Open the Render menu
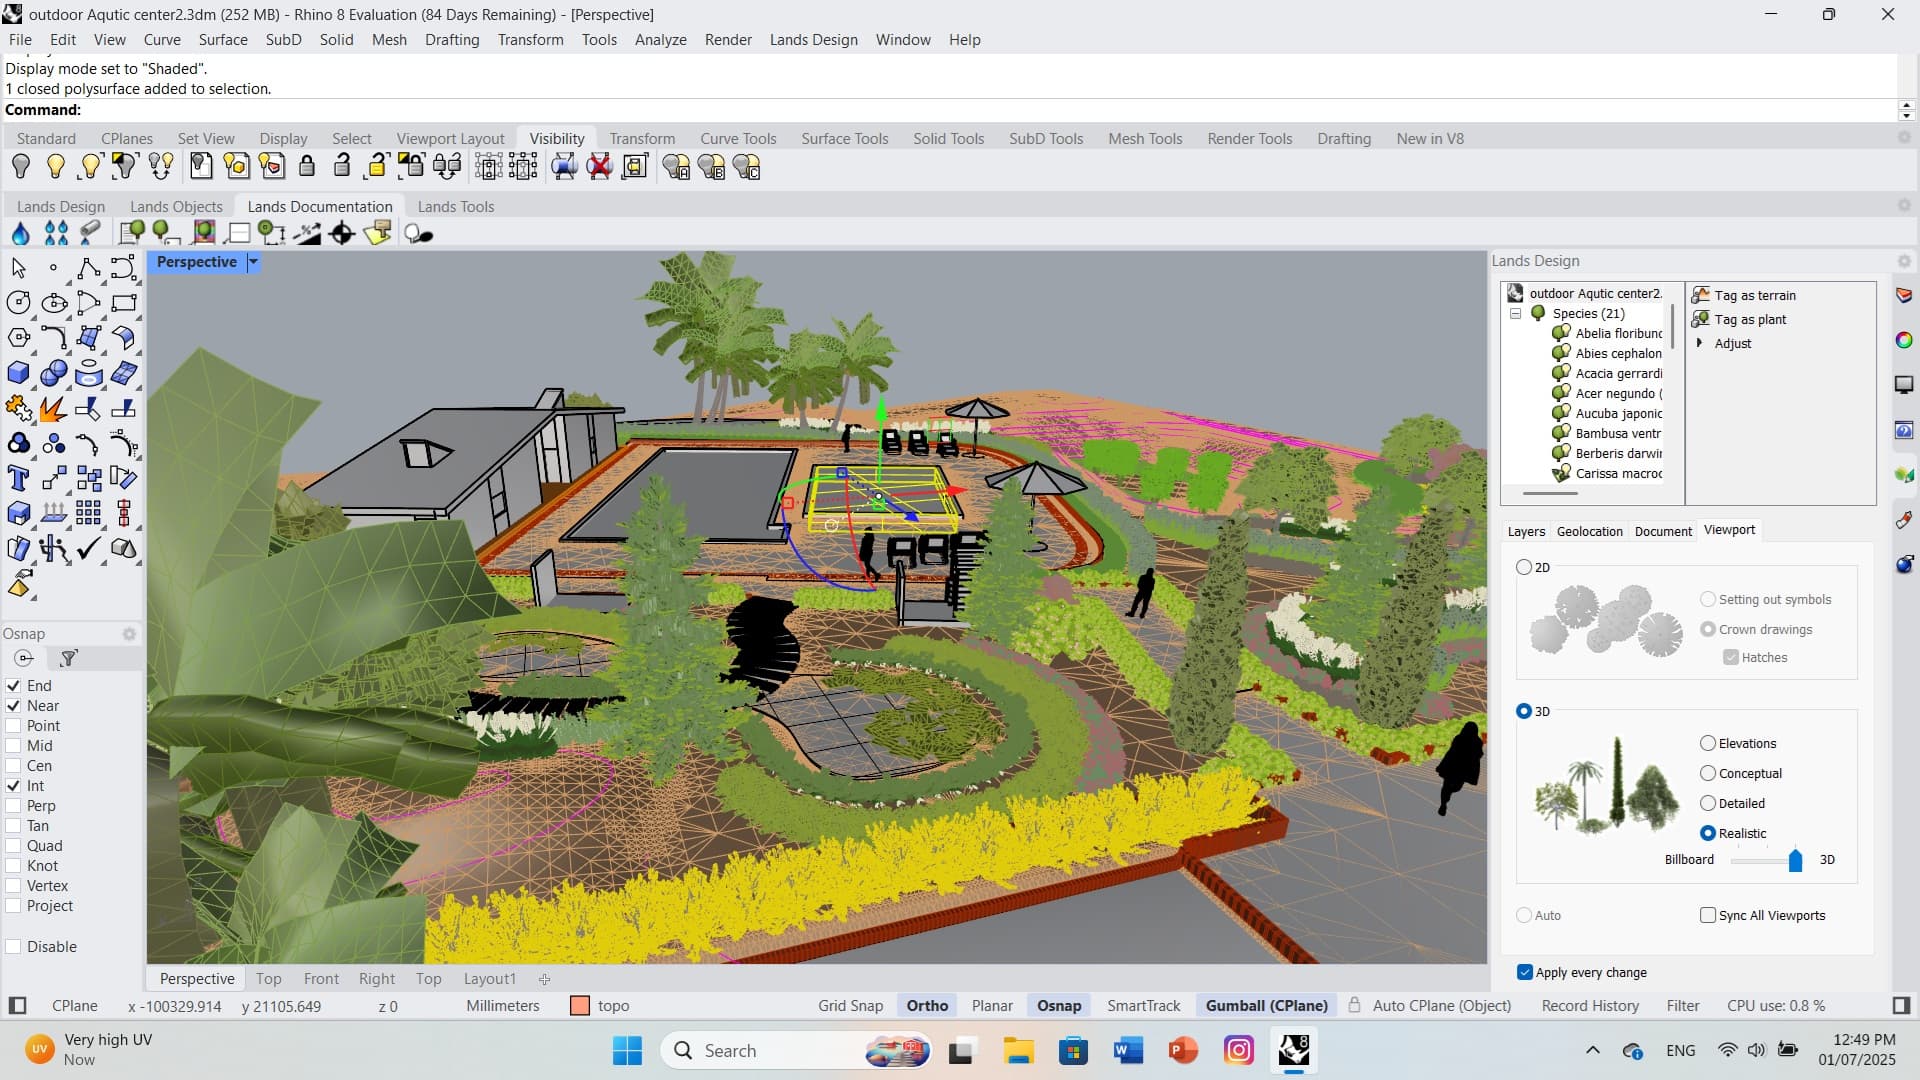The height and width of the screenshot is (1080, 1920). (x=729, y=40)
